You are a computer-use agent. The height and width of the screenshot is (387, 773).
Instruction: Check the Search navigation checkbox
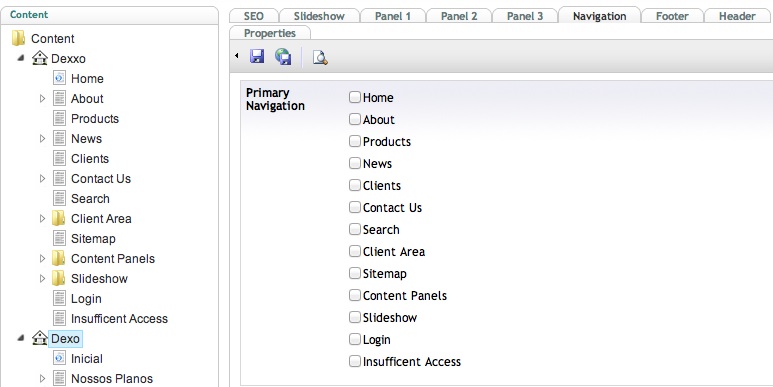(355, 229)
